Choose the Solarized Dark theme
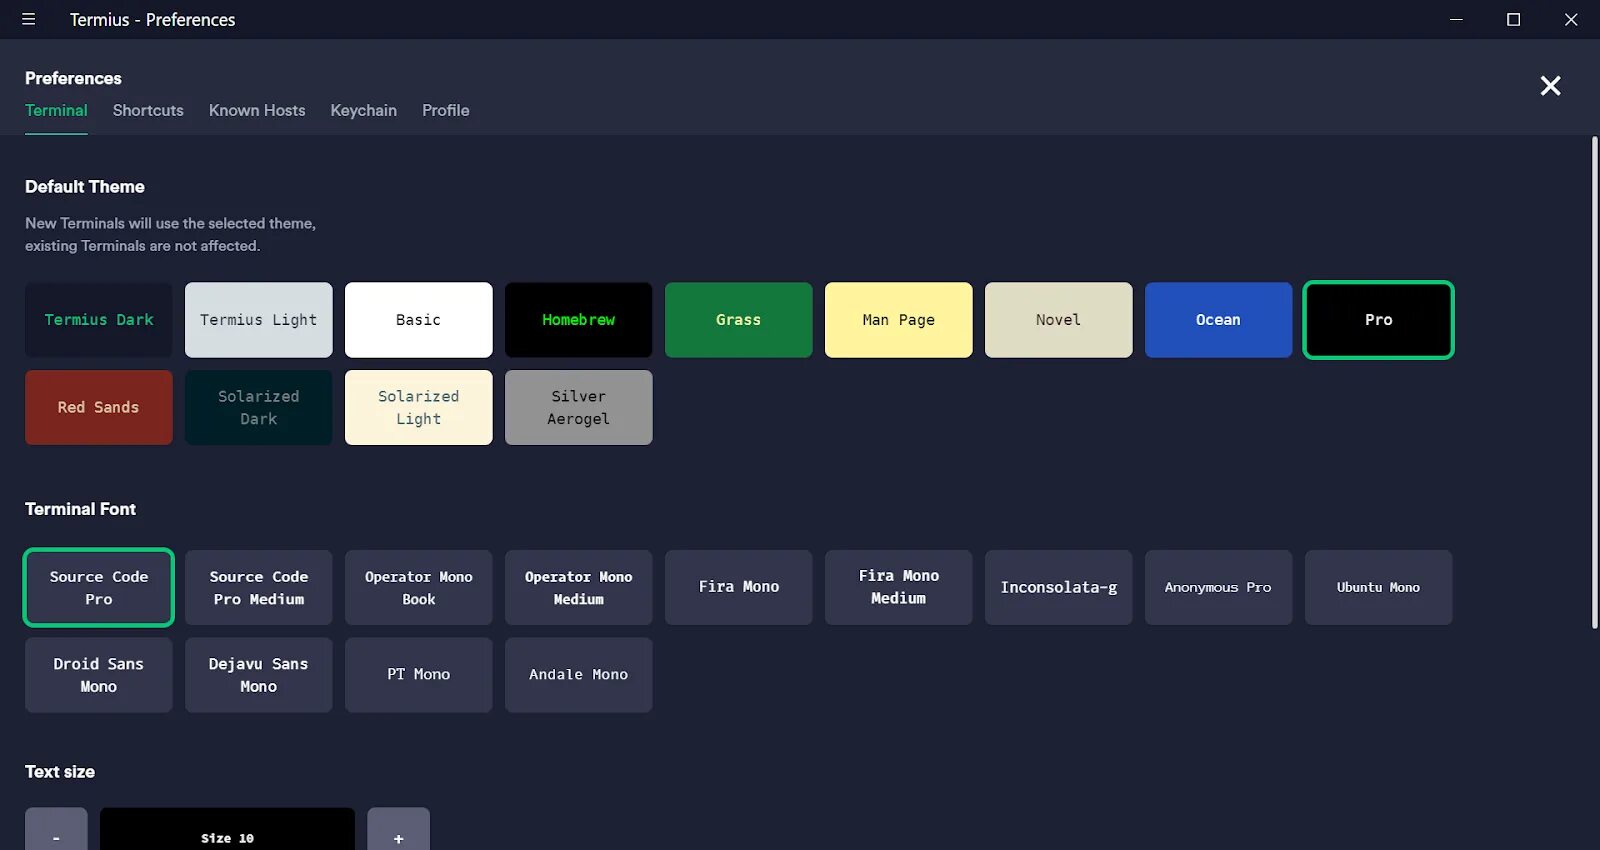 coord(259,408)
